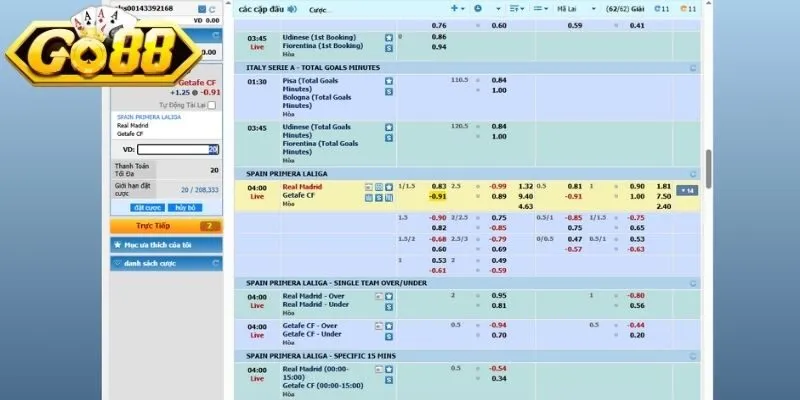Open 'danh sách cược' bet list section
Screen dimensions: 800x400
[165, 262]
